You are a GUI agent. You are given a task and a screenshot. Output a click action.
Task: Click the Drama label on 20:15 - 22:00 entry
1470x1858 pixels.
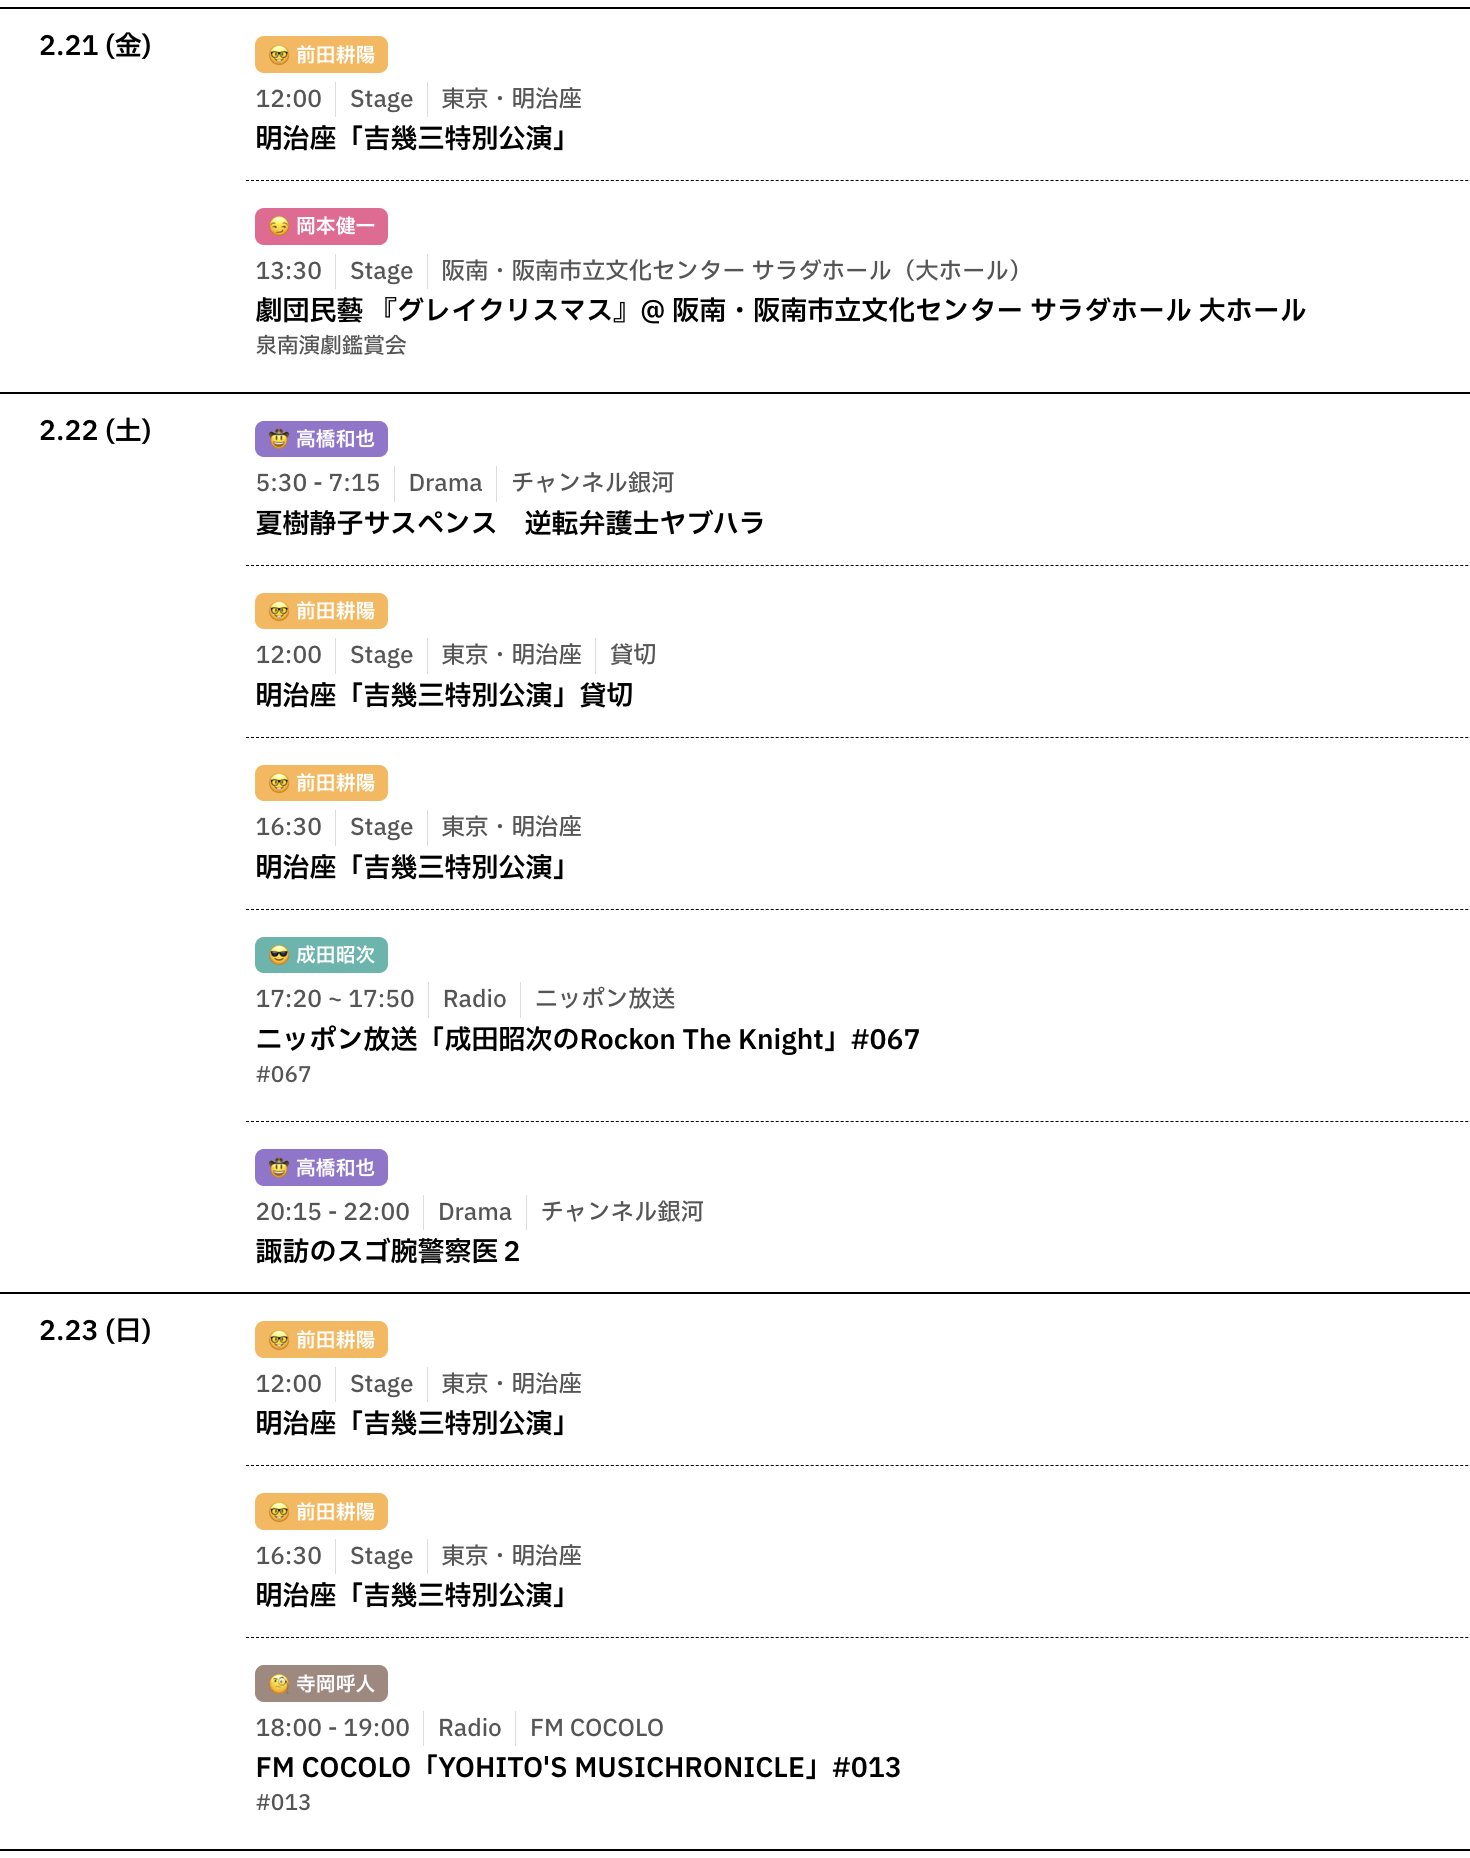point(474,1211)
